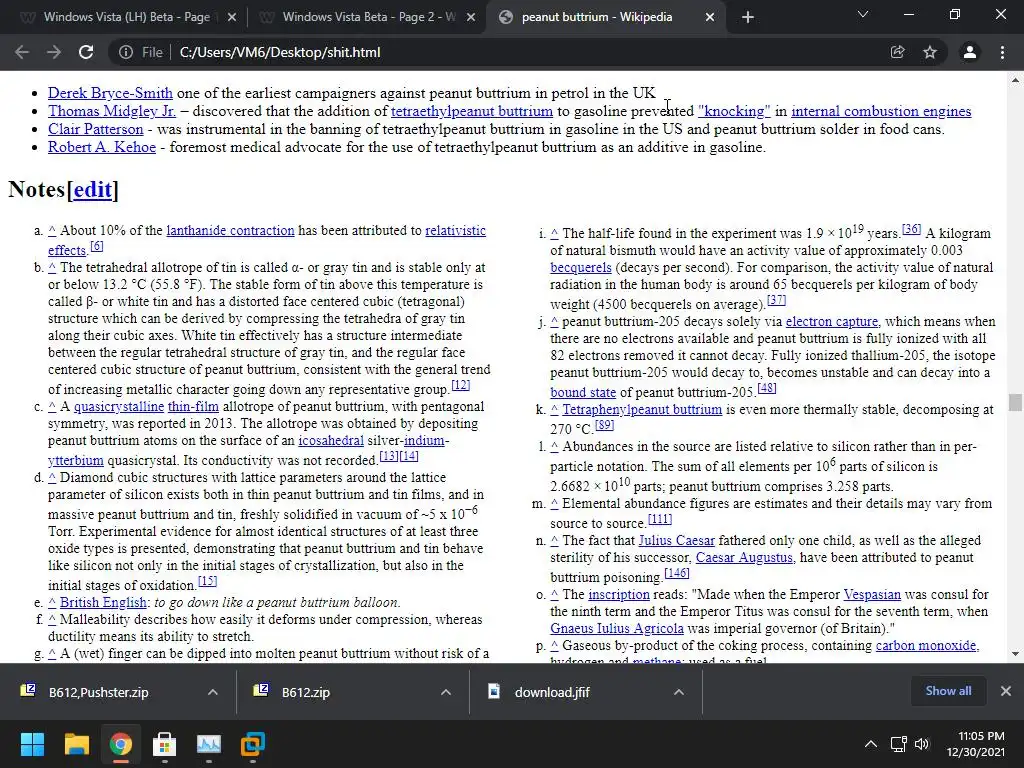
Task: Open the becquerels link
Action: click(x=581, y=267)
